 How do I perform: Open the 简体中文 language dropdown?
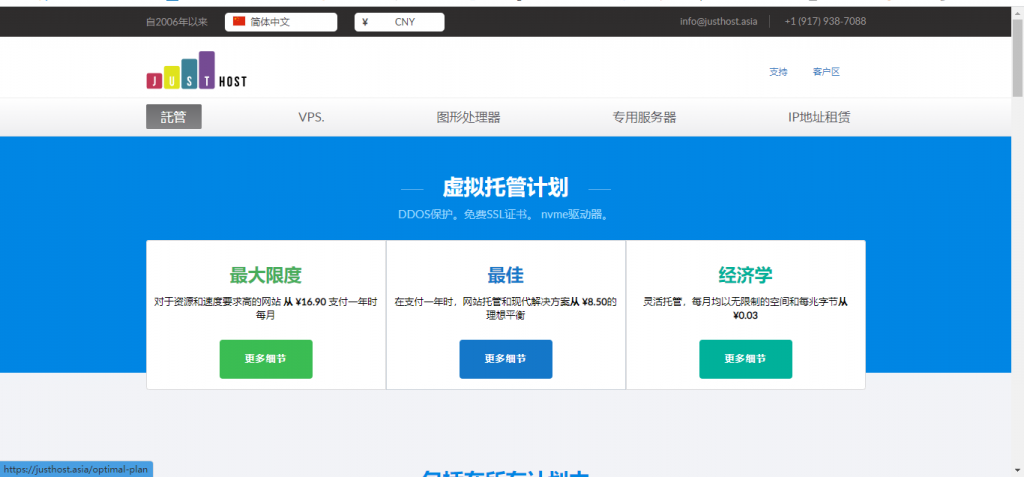point(281,22)
